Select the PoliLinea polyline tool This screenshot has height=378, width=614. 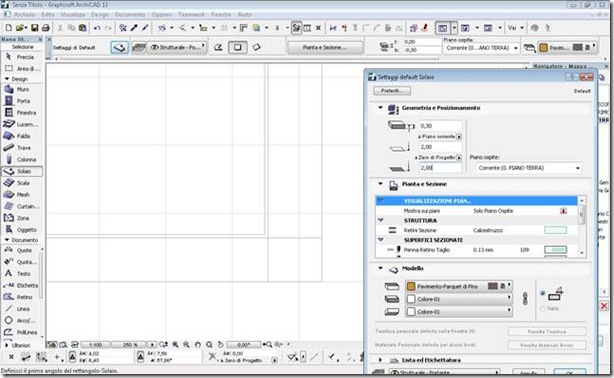pyautogui.click(x=22, y=333)
